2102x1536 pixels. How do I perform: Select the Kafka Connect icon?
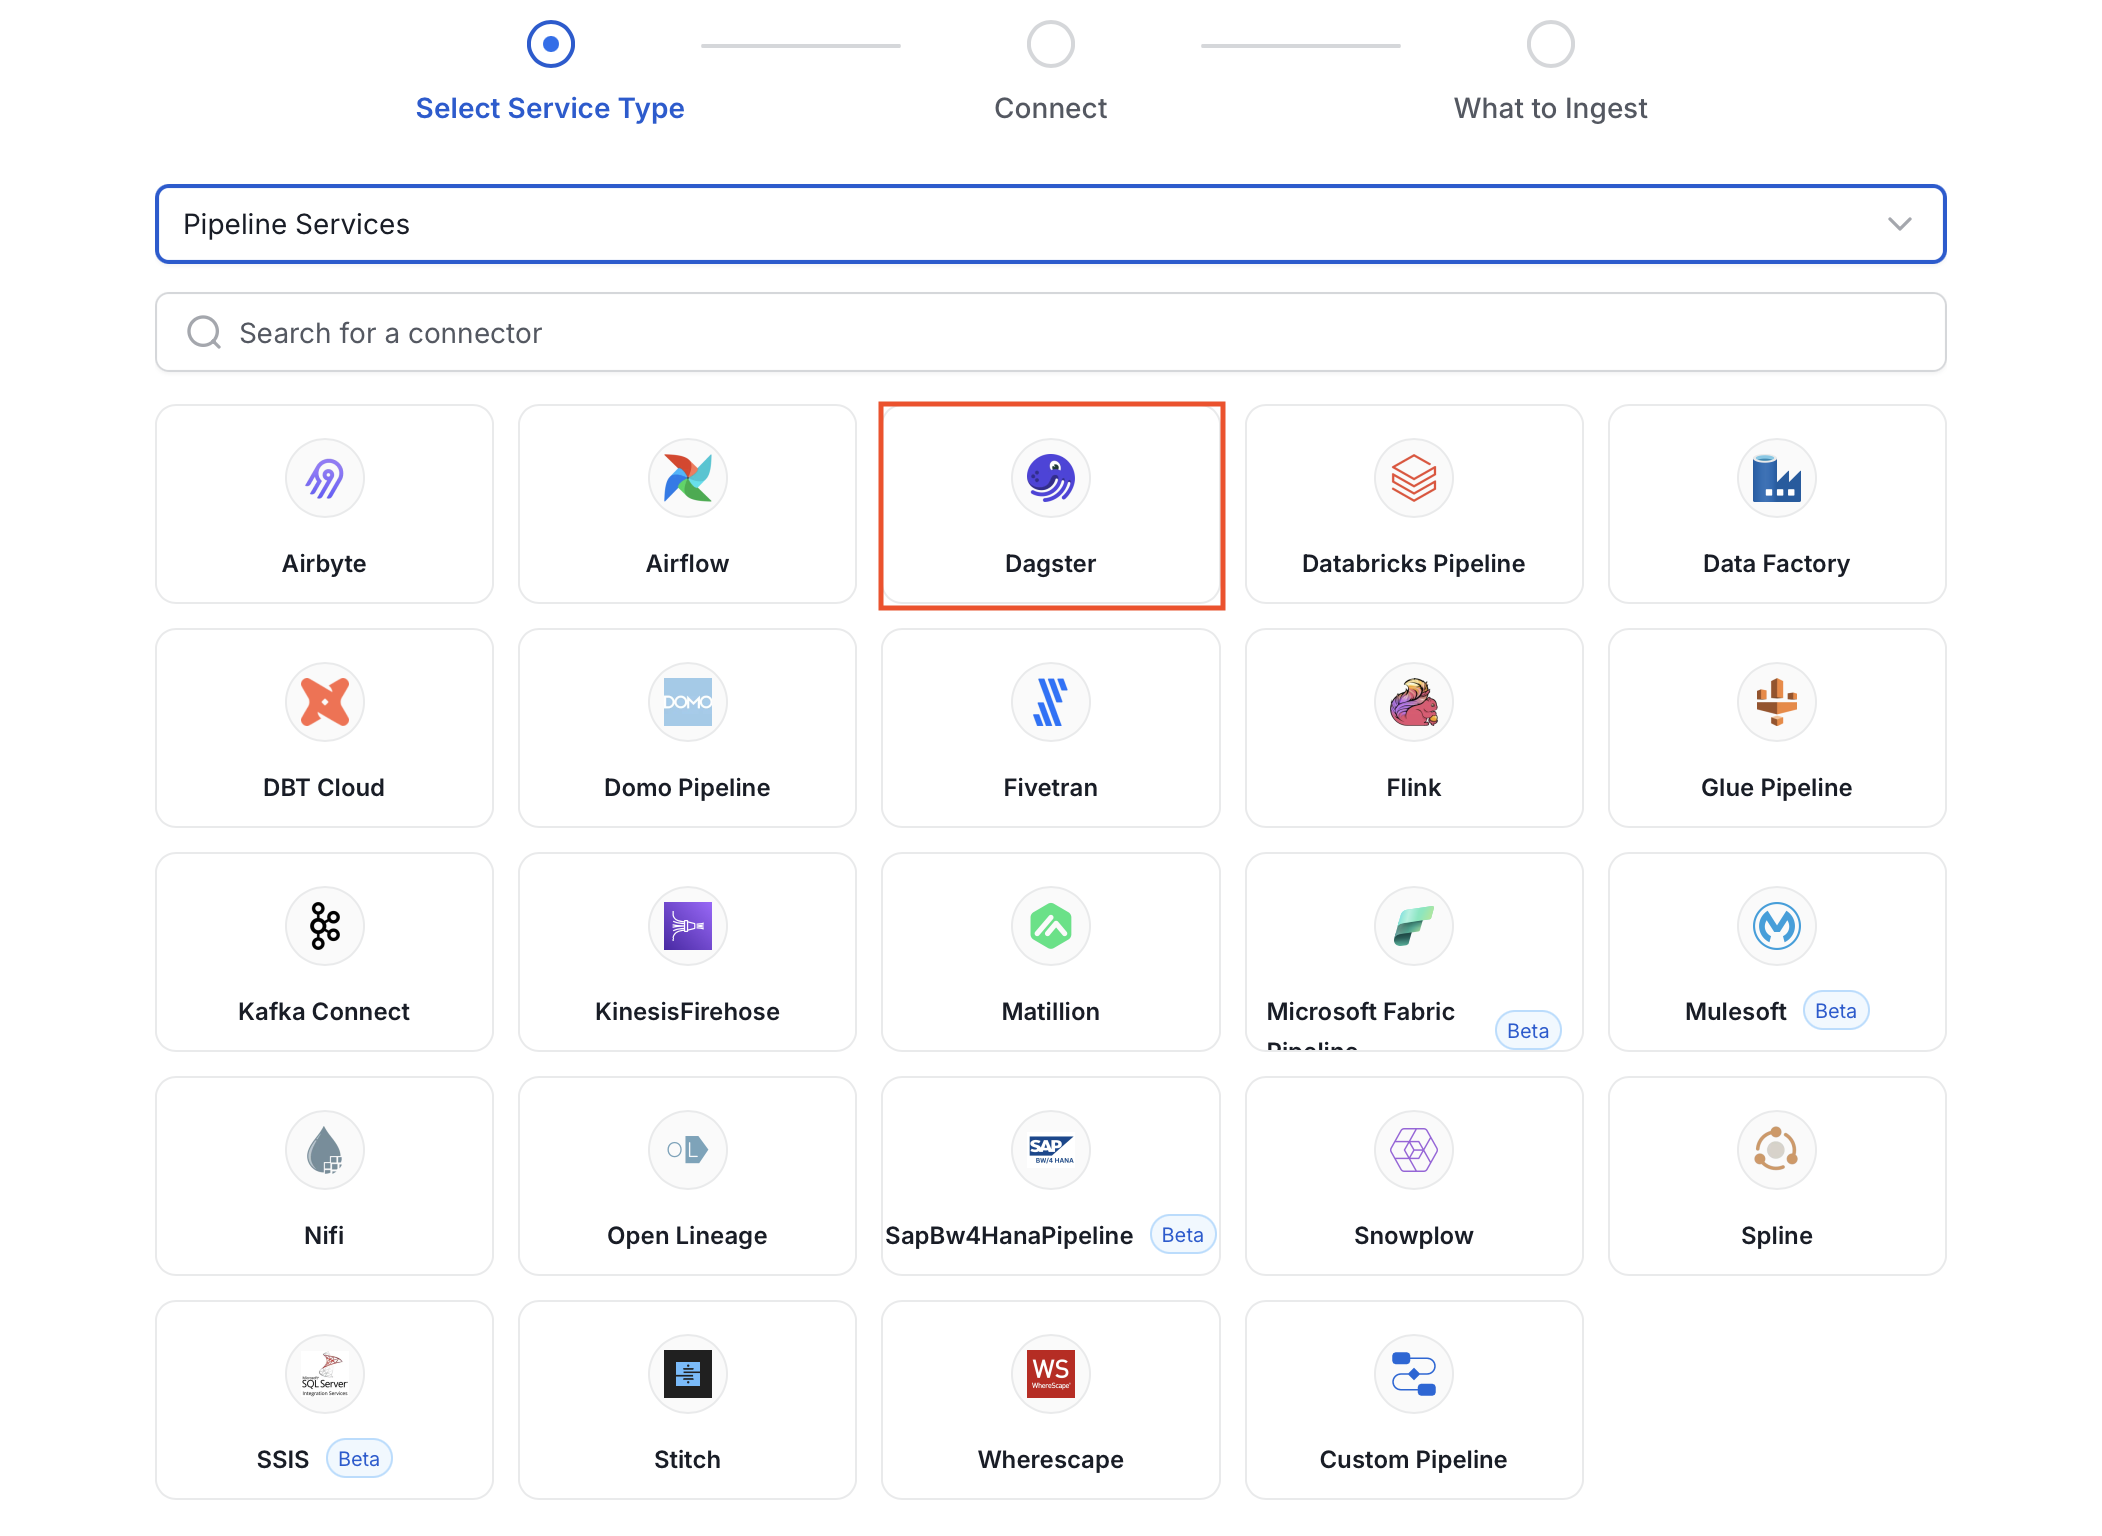325,926
